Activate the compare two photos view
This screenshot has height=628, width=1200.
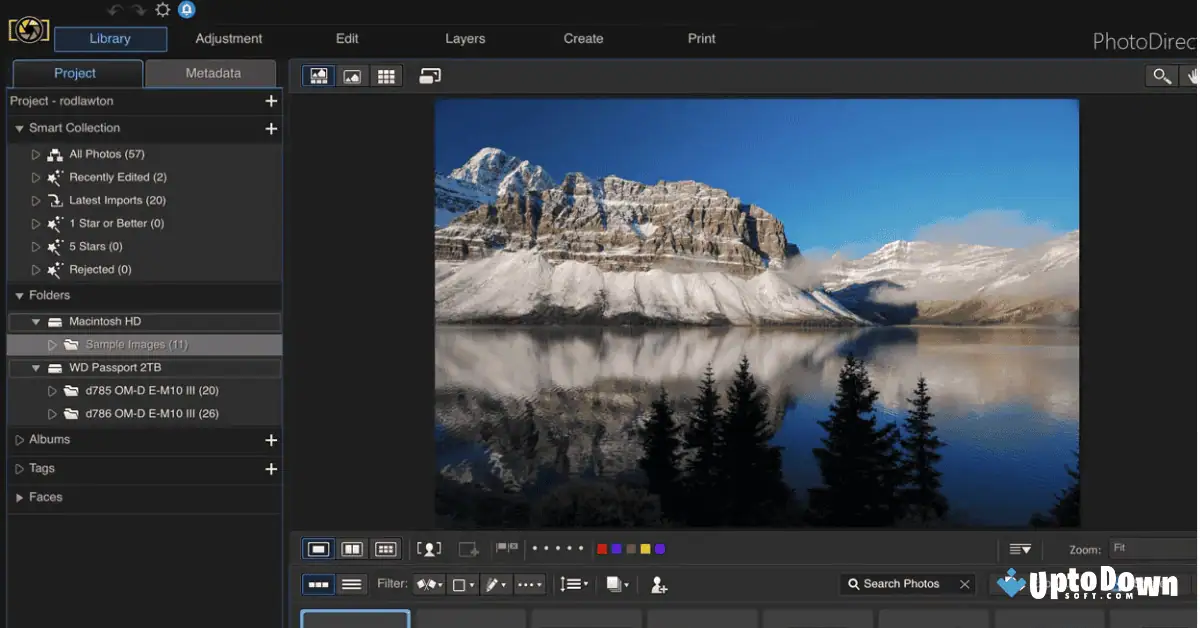(x=352, y=548)
